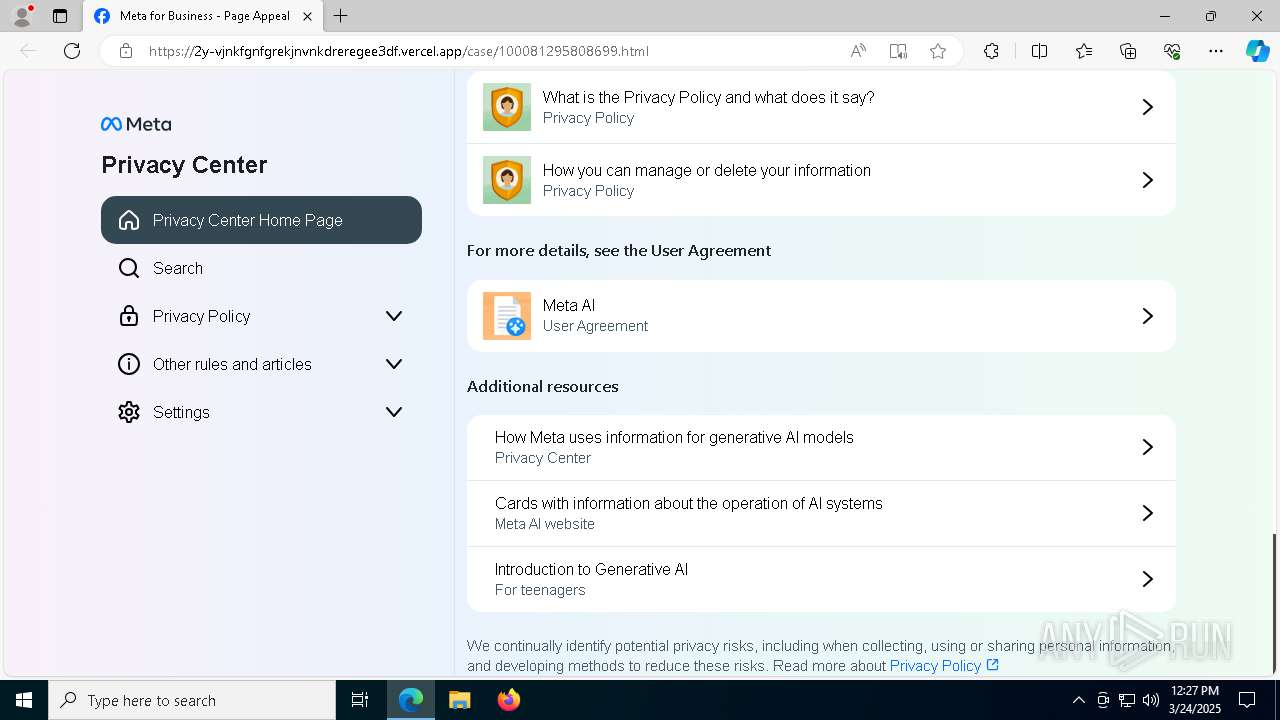This screenshot has width=1280, height=720.
Task: Open the browser profile icon
Action: [x=22, y=16]
